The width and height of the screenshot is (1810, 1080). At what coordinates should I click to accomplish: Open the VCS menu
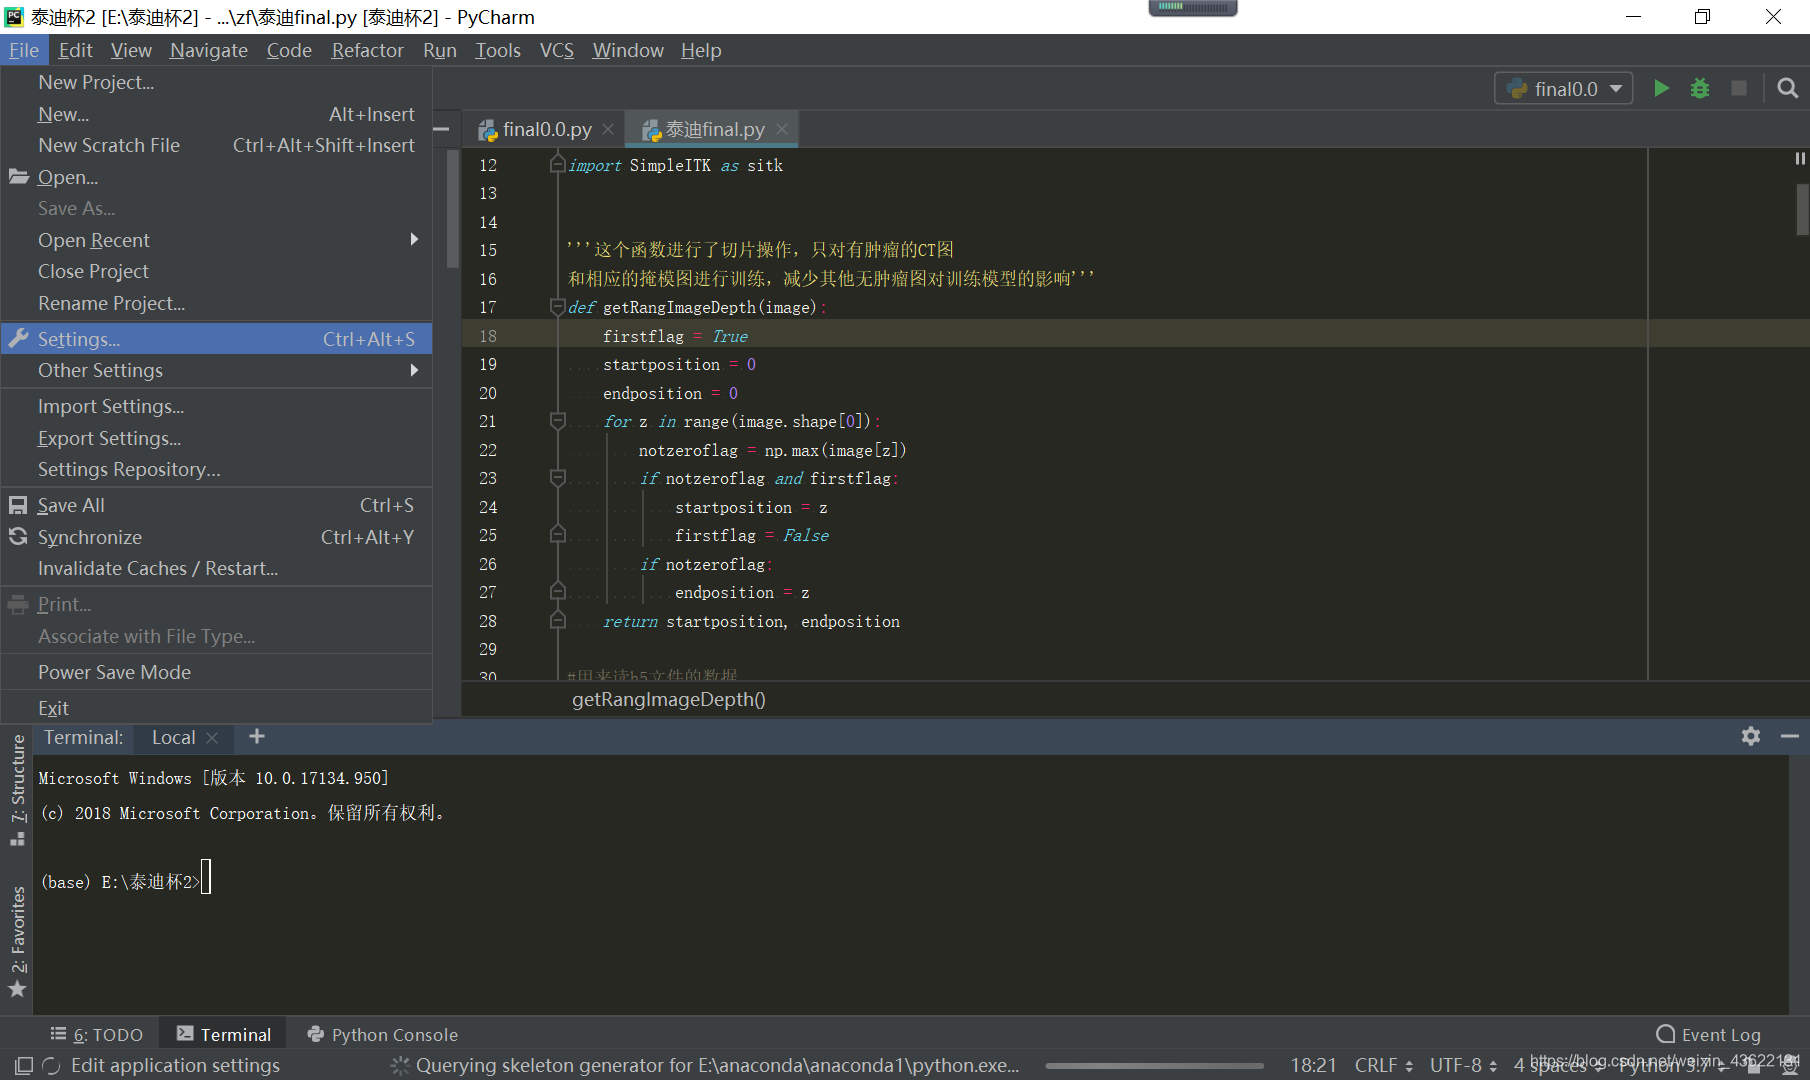point(557,50)
